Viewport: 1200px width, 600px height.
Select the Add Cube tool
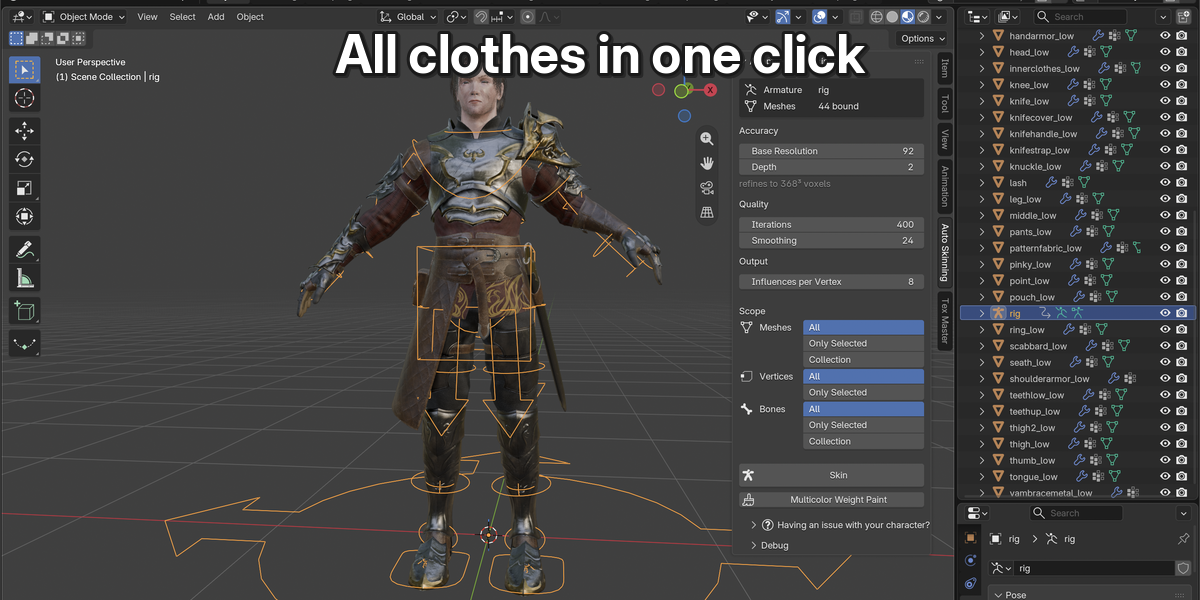point(25,311)
